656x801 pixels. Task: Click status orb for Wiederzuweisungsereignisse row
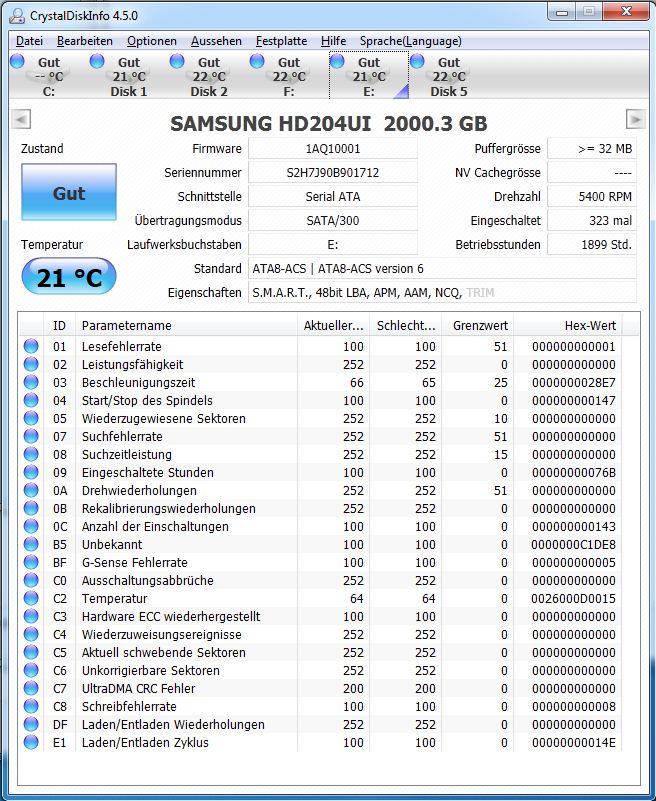coord(31,633)
